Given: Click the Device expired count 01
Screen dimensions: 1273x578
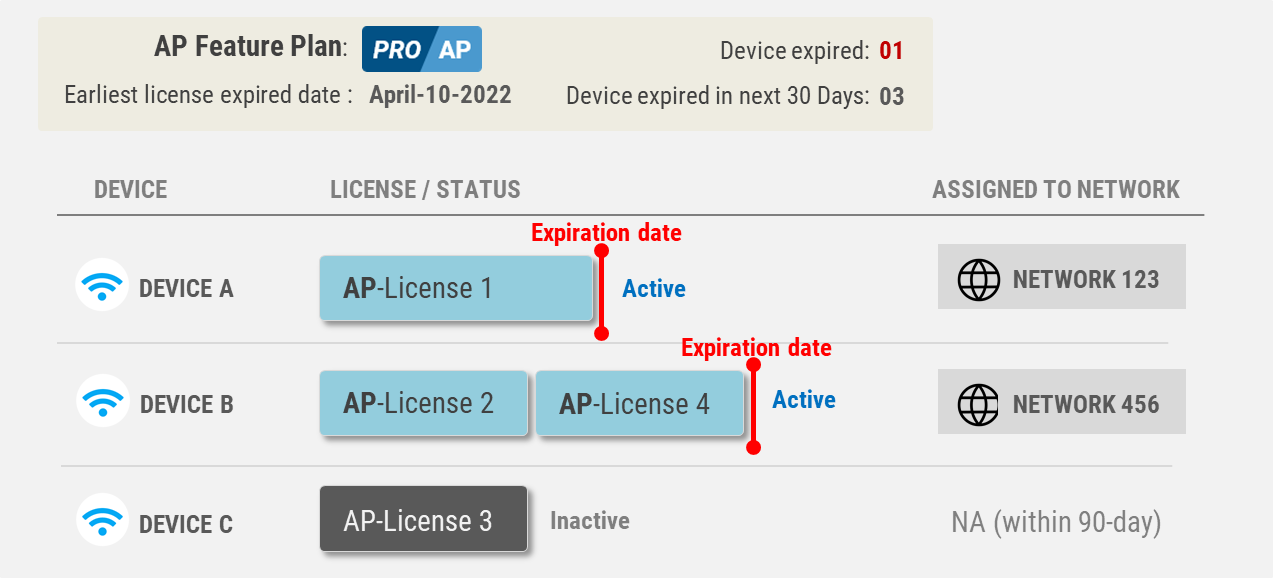Looking at the screenshot, I should click(x=891, y=51).
